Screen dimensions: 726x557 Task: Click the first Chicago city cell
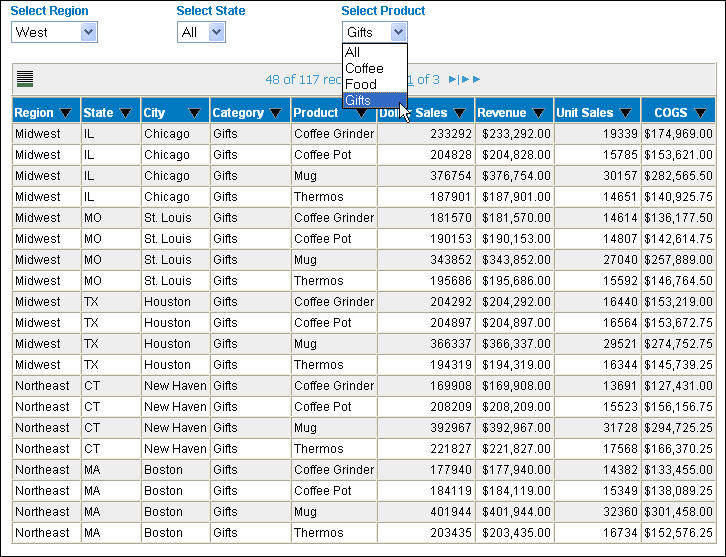166,134
